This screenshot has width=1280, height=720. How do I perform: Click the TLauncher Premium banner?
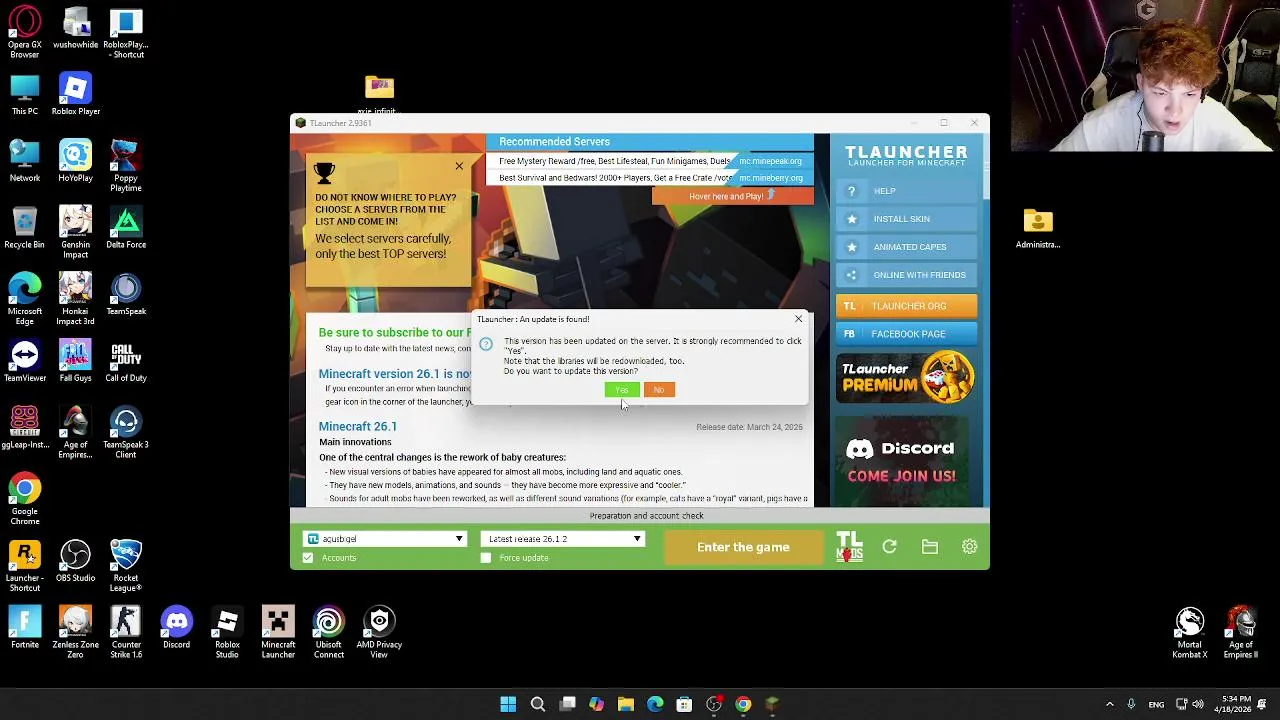coord(906,378)
